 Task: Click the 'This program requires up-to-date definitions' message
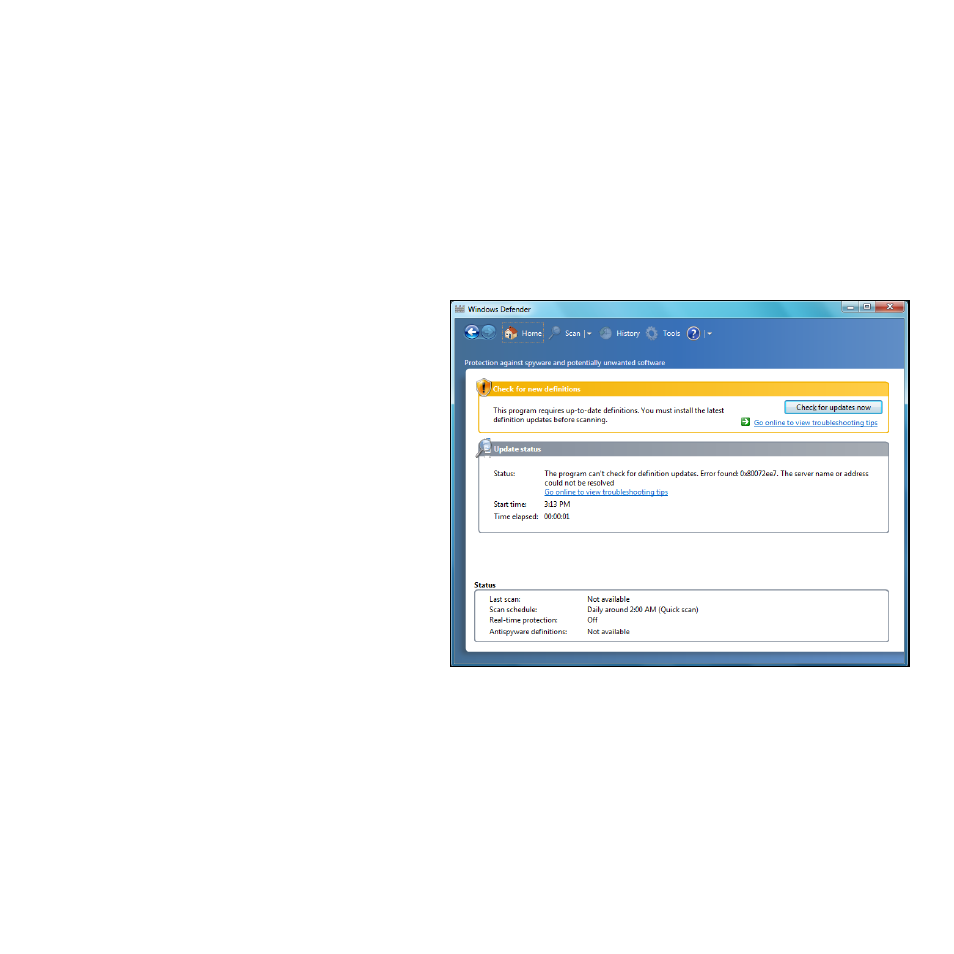click(608, 415)
